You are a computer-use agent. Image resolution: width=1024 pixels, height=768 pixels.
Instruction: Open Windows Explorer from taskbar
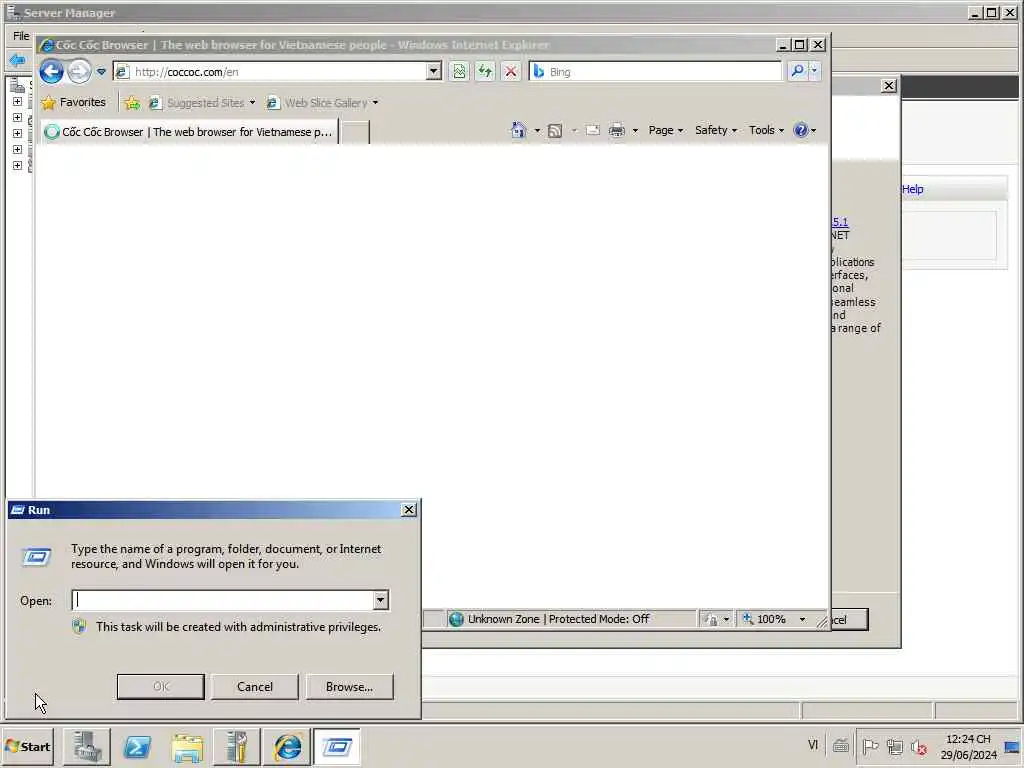click(x=187, y=746)
